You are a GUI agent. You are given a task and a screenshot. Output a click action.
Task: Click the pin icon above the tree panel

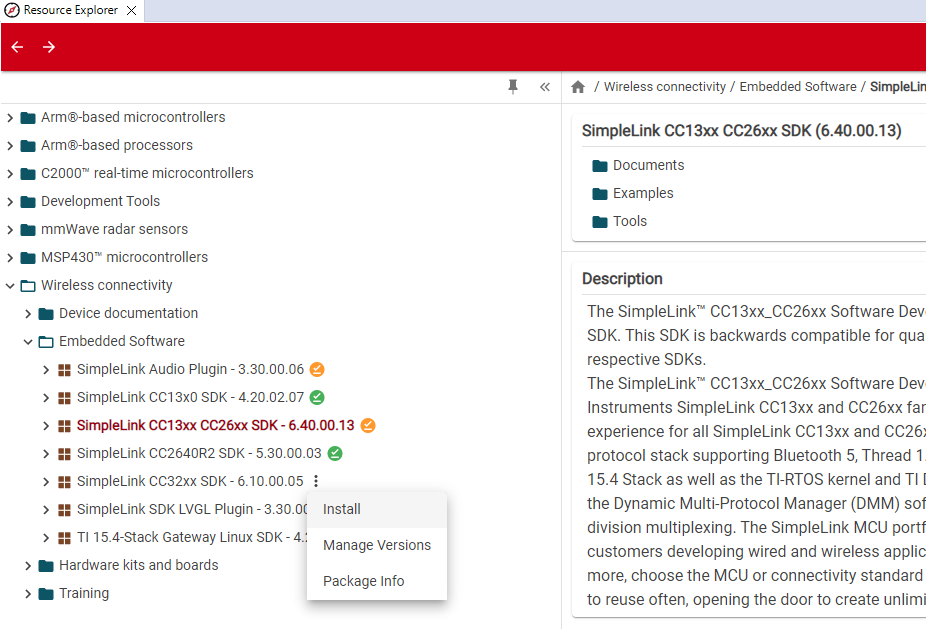(513, 87)
